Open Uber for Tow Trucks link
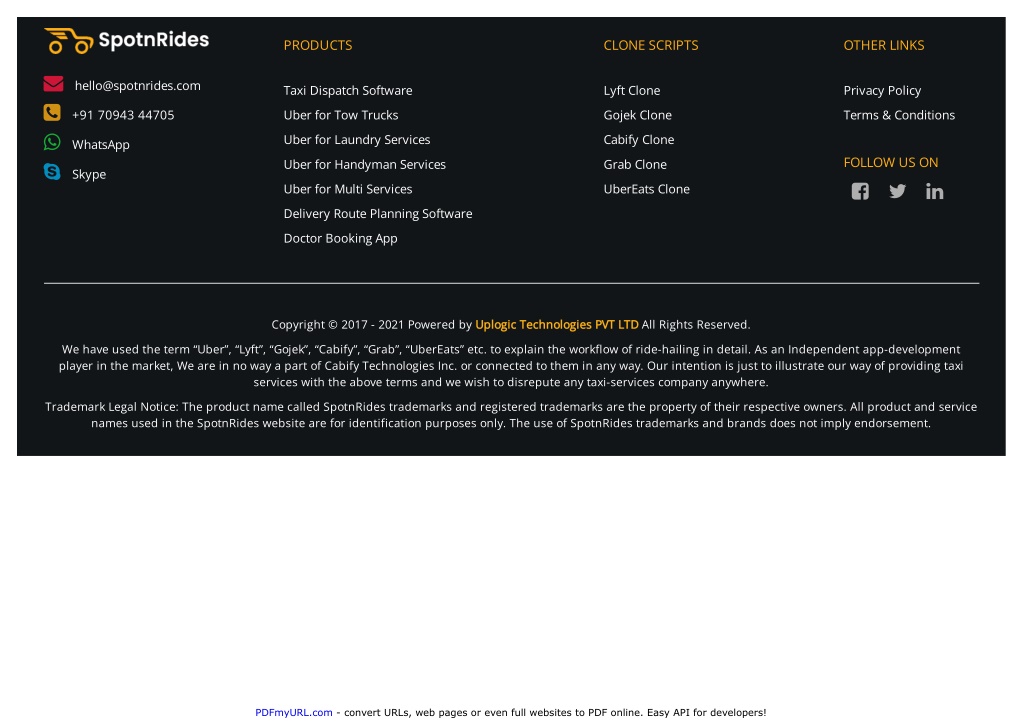1024x723 pixels. [341, 115]
